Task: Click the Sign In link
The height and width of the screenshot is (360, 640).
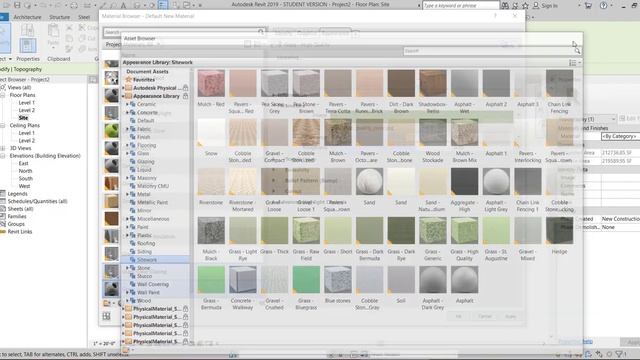Action: [549, 6]
